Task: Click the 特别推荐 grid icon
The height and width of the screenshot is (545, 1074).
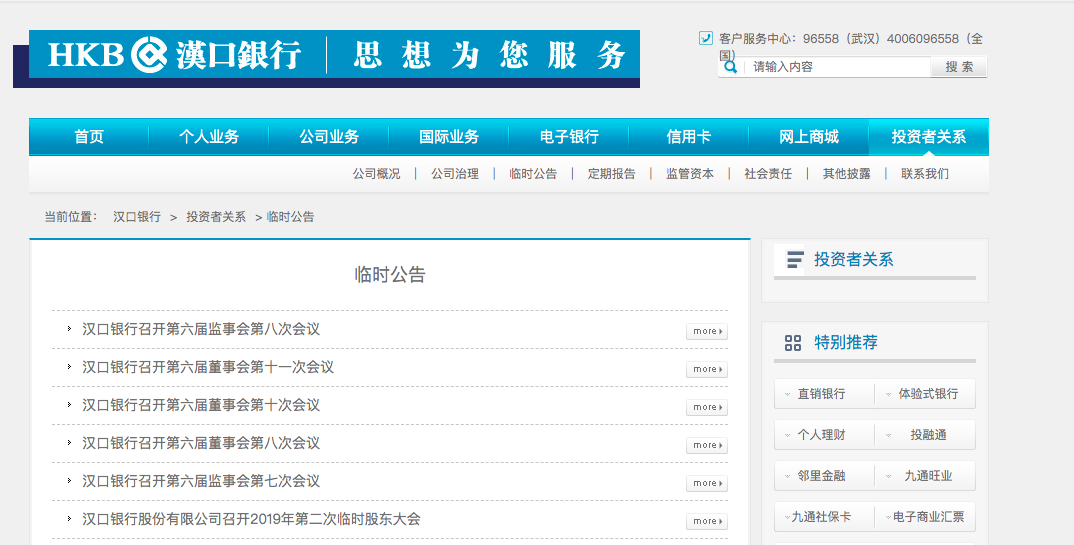Action: coord(792,343)
